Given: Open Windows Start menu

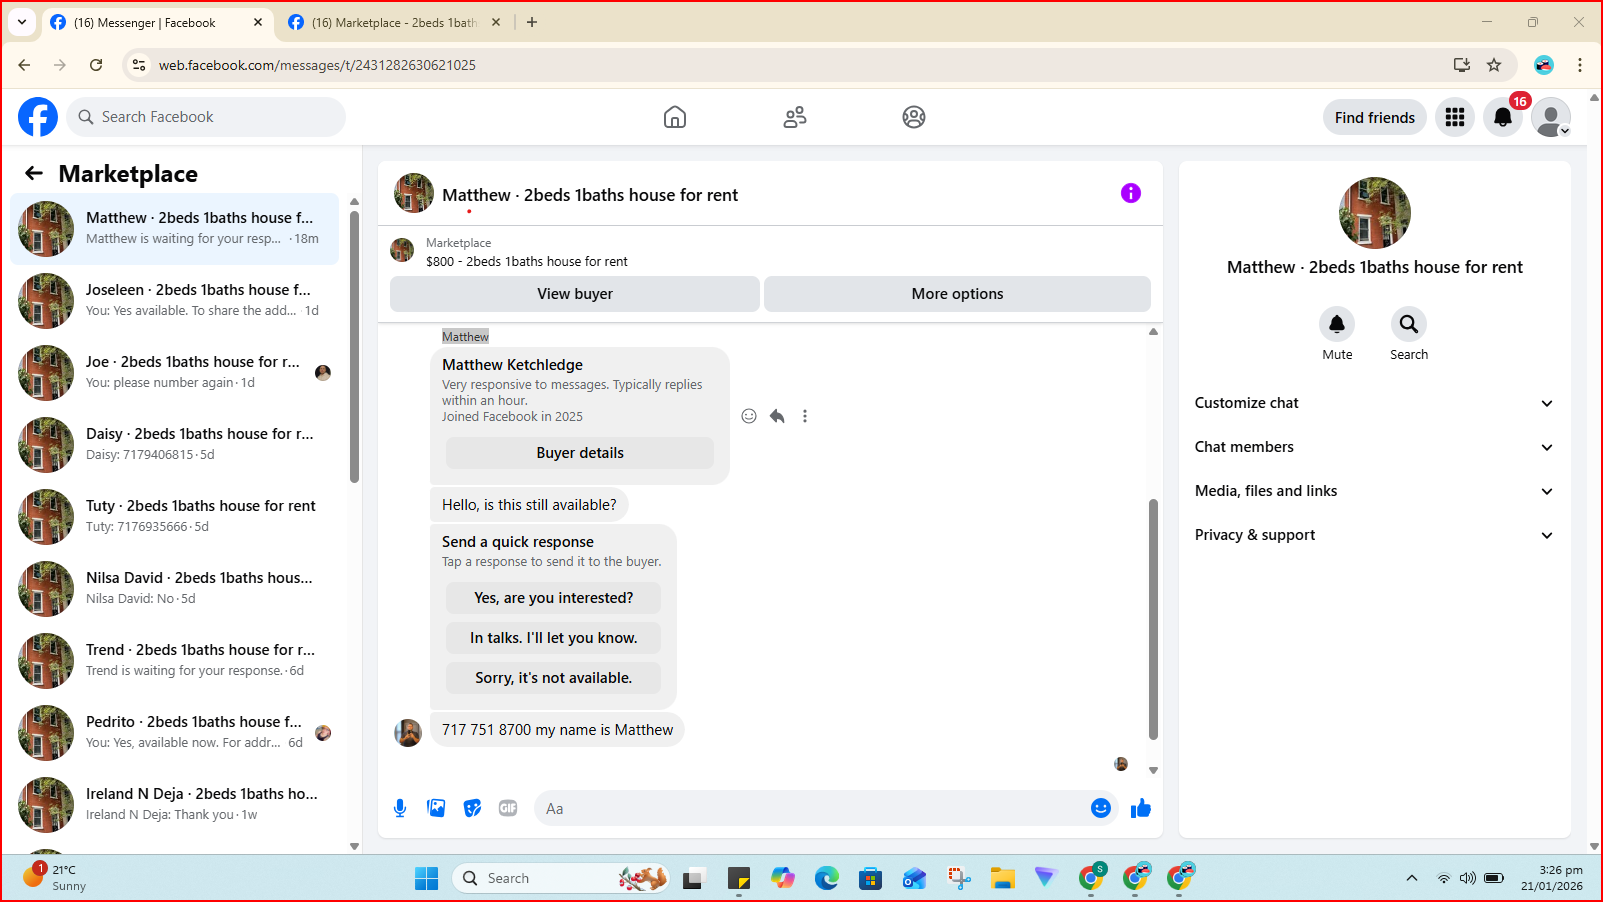Looking at the screenshot, I should click(x=427, y=878).
